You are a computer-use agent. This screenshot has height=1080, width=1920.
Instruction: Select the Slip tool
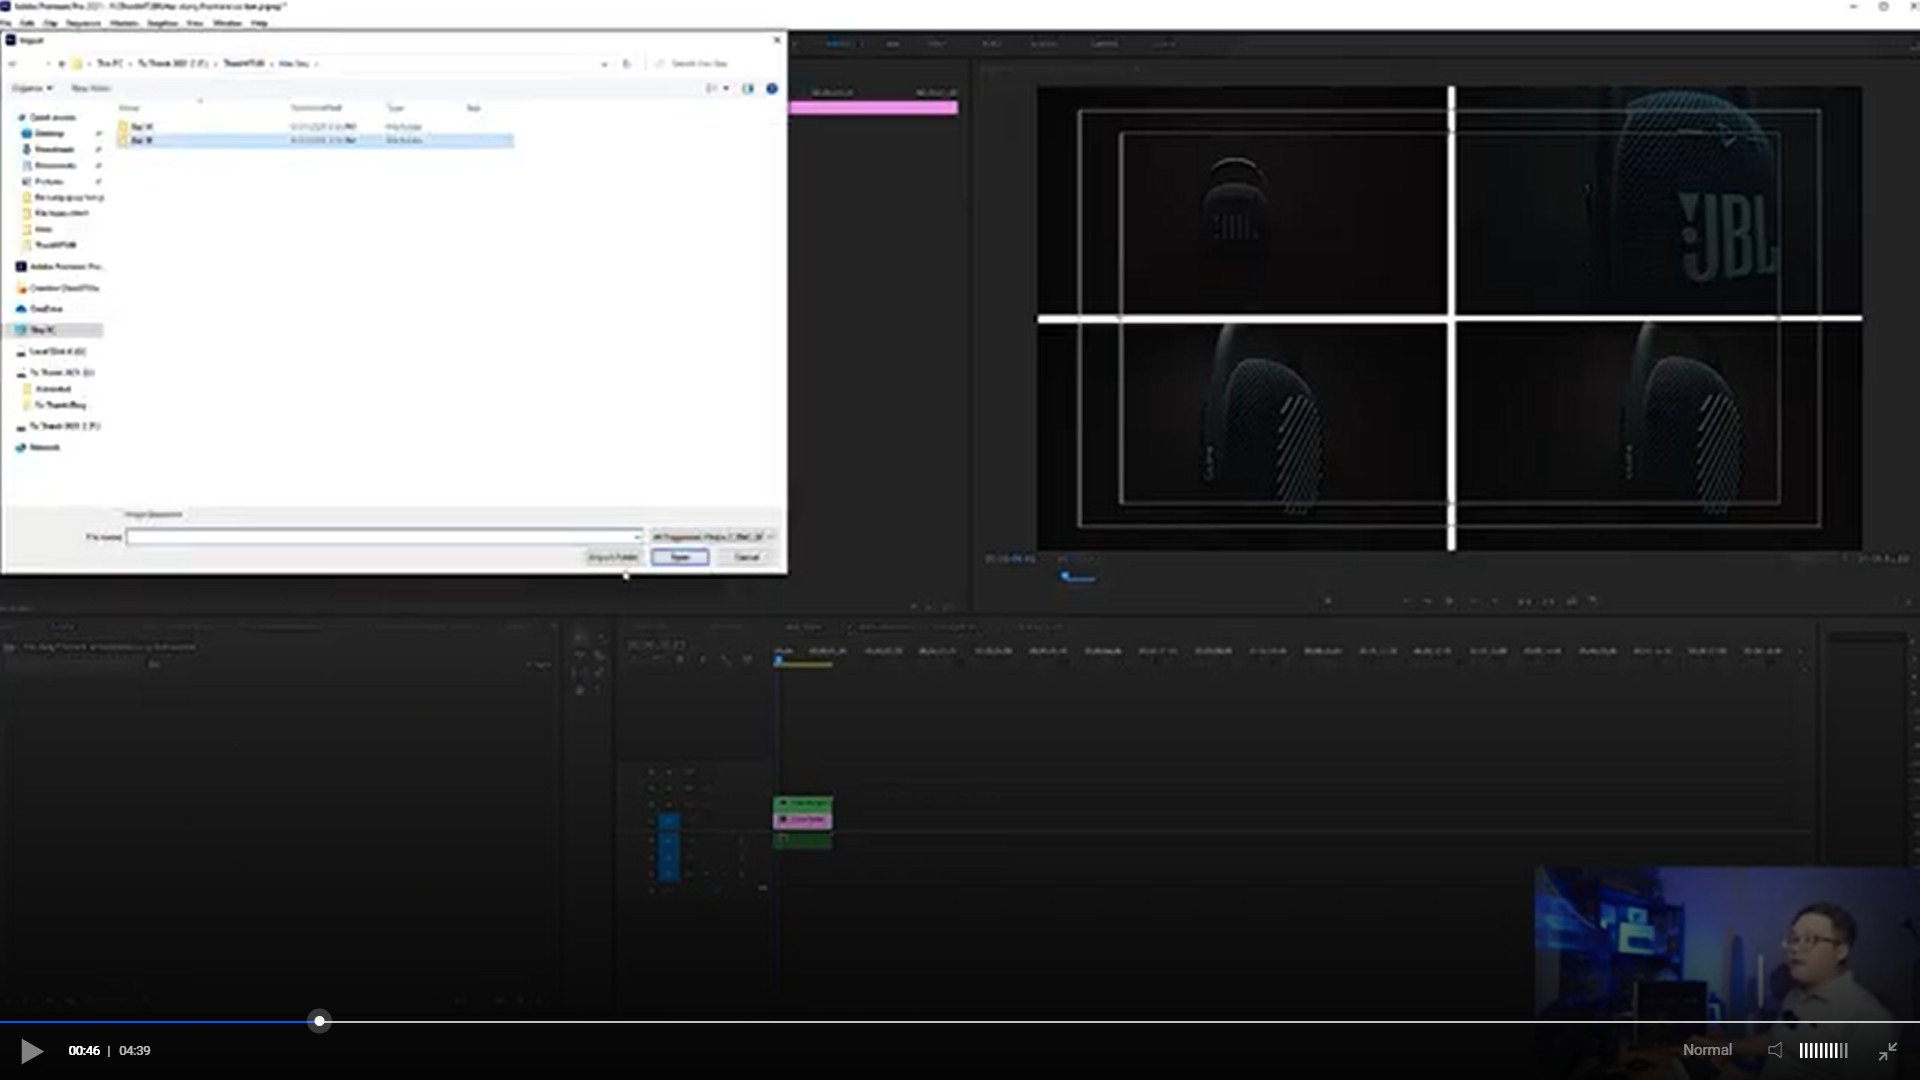pyautogui.click(x=581, y=673)
